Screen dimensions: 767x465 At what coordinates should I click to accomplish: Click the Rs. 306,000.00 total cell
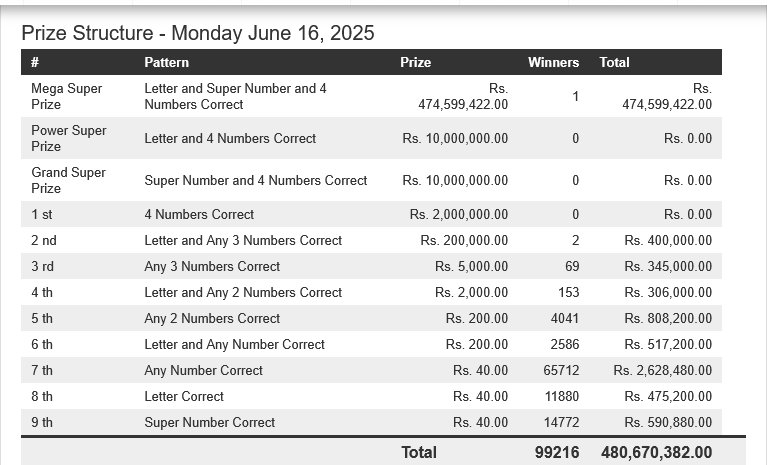[668, 292]
